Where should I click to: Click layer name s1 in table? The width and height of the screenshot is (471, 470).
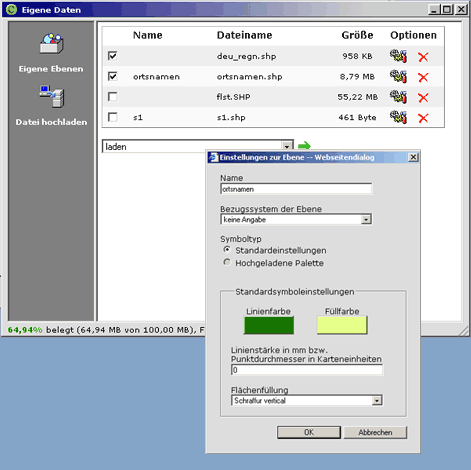[138, 117]
